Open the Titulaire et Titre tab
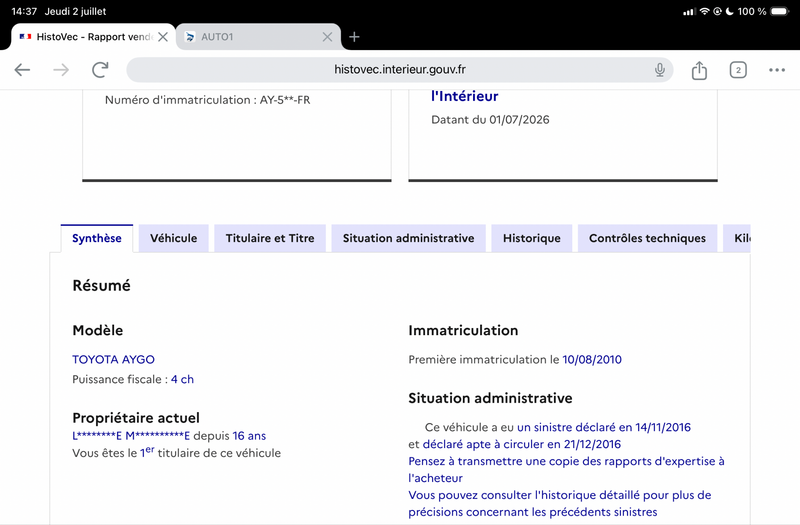 click(x=270, y=238)
